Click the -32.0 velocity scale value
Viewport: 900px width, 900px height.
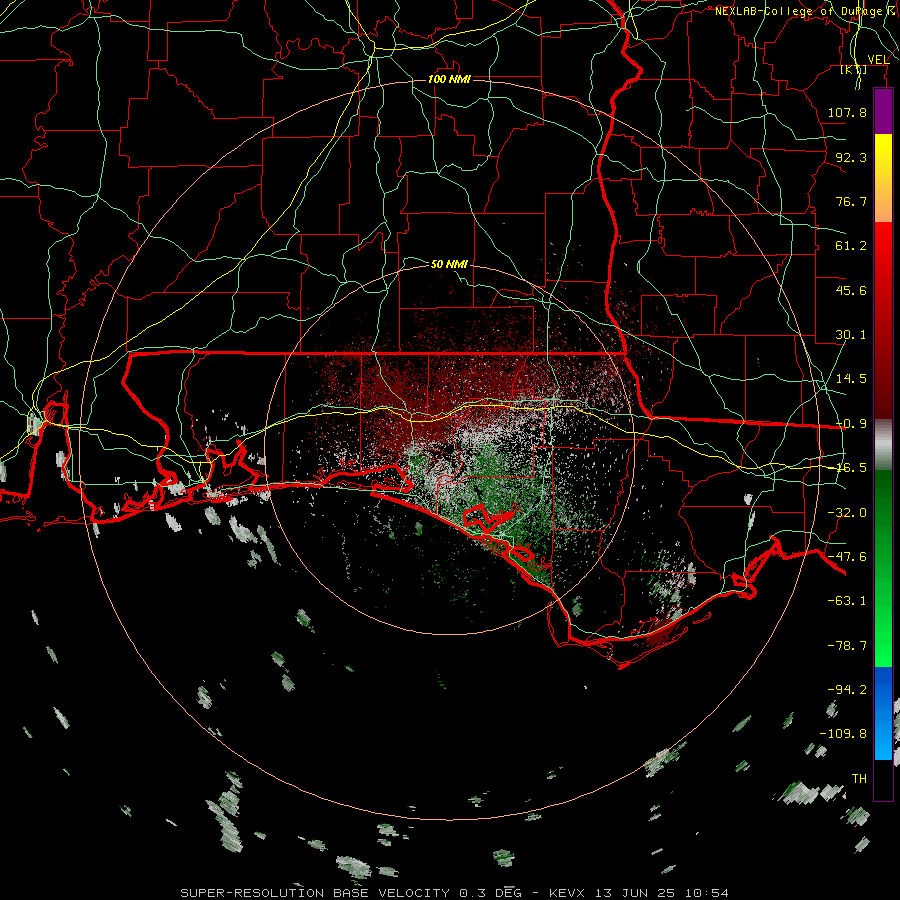tap(847, 513)
